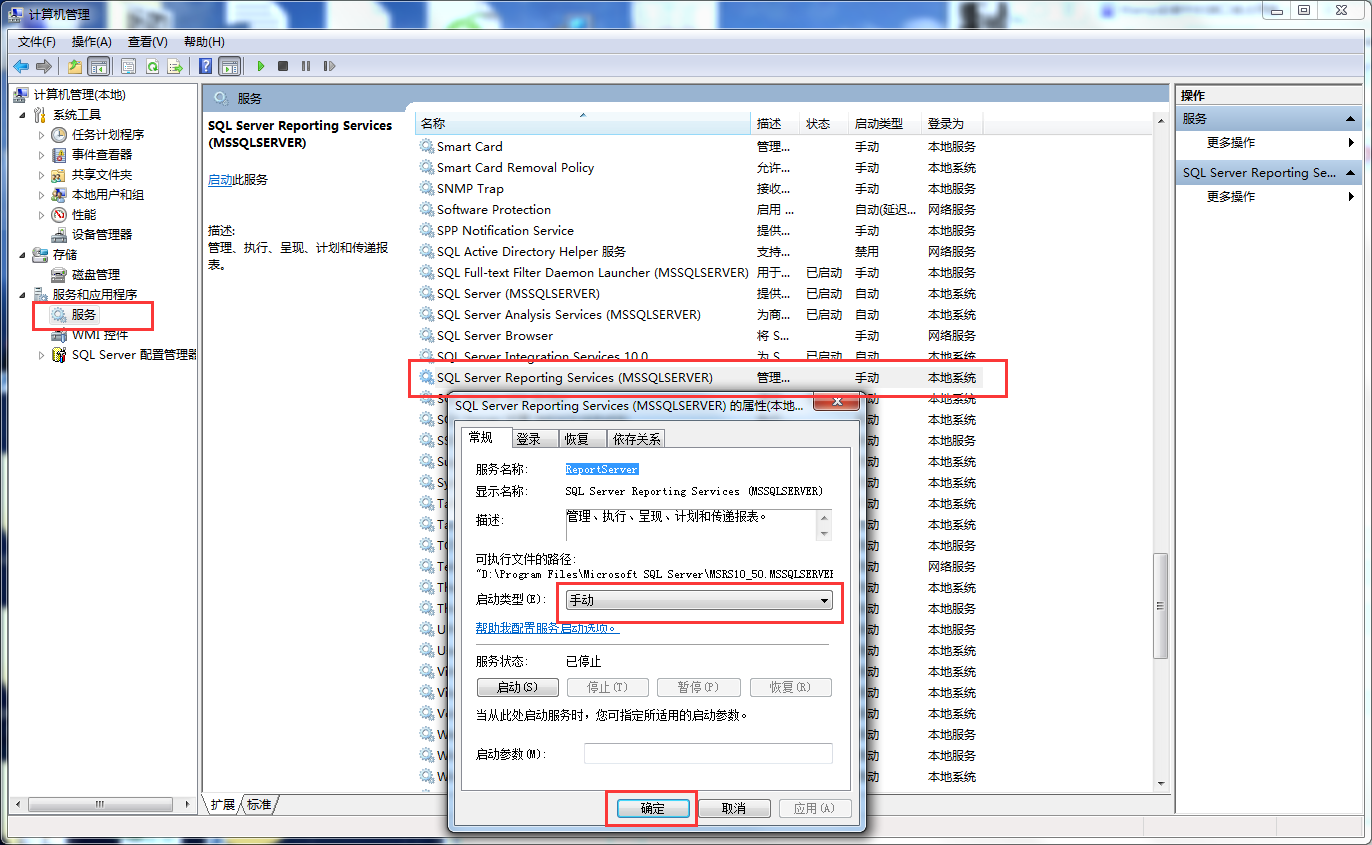Expand 更多操作 under 服务 in actions pane
The image size is (1372, 845).
pos(1270,143)
